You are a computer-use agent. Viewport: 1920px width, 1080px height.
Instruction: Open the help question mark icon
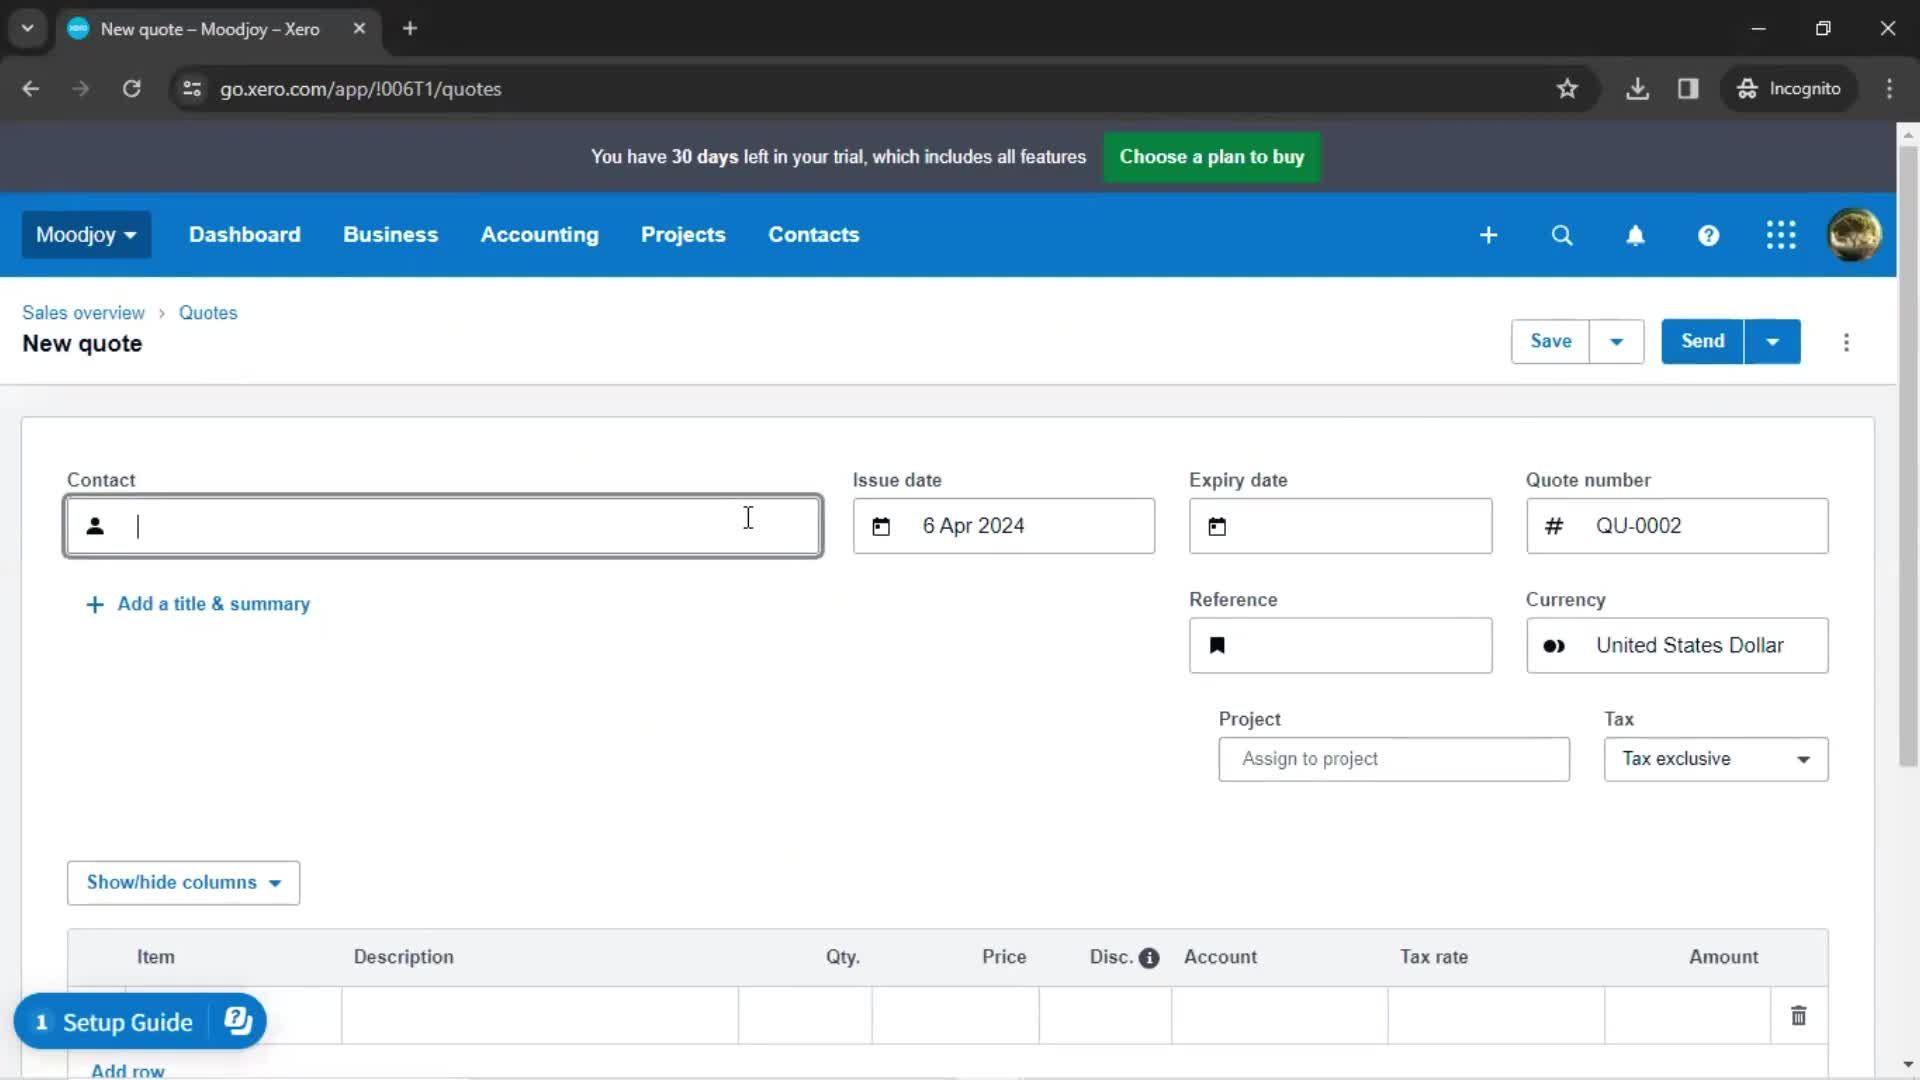1708,235
